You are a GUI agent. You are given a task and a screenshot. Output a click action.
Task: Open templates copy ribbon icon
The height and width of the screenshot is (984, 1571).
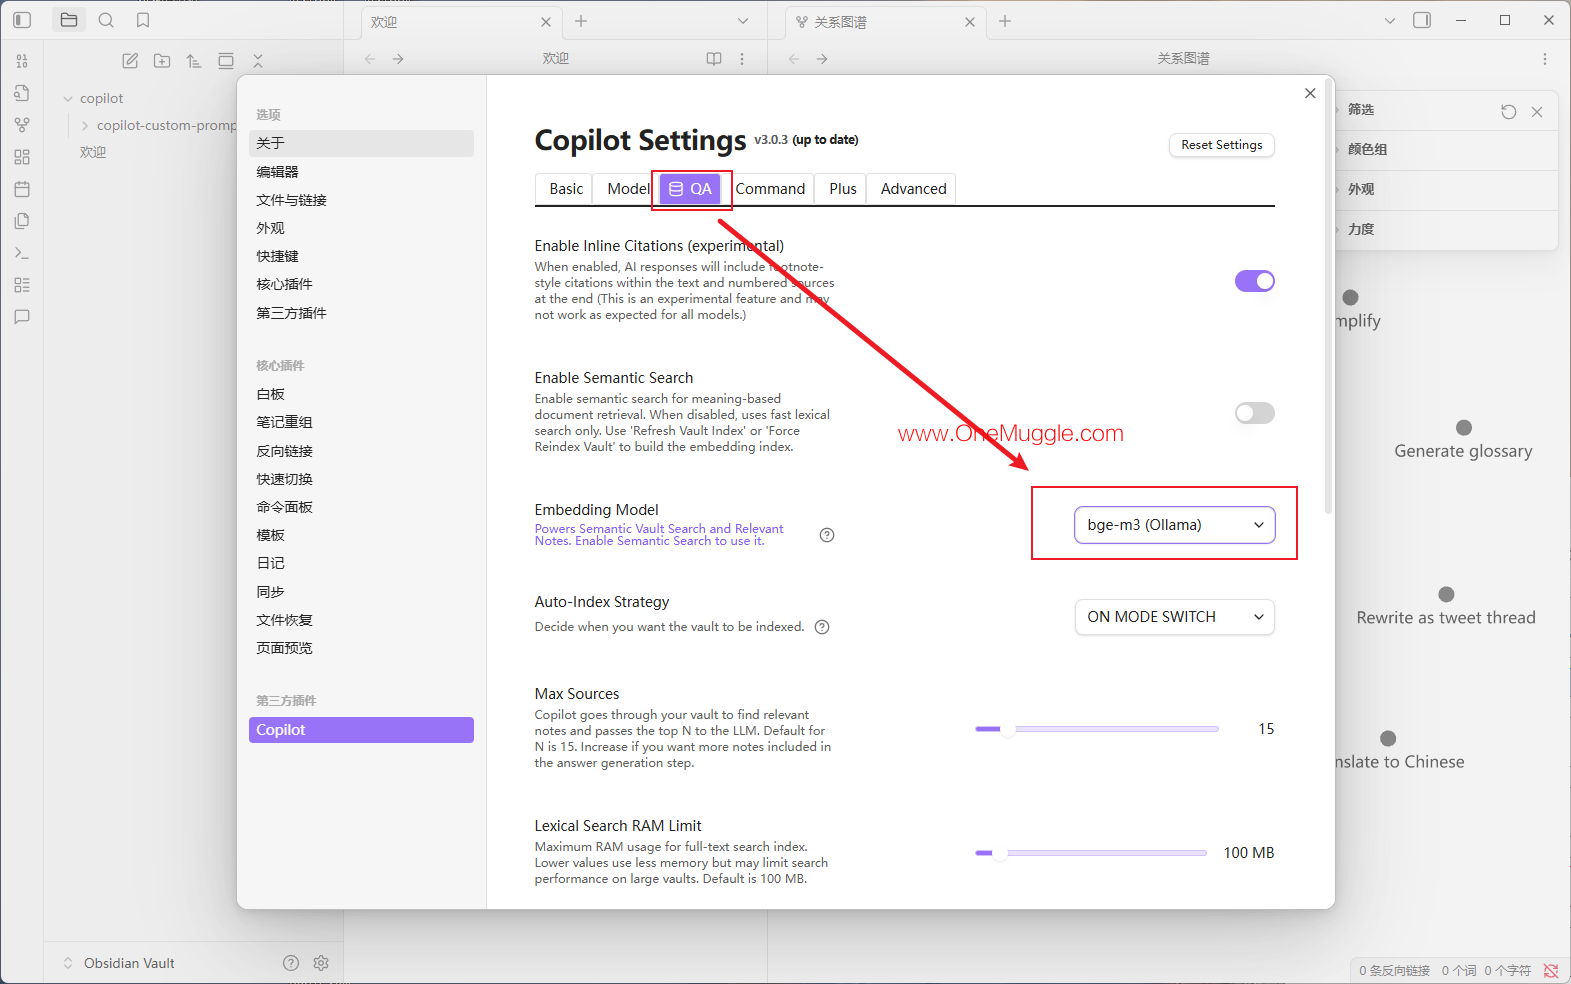coord(22,221)
